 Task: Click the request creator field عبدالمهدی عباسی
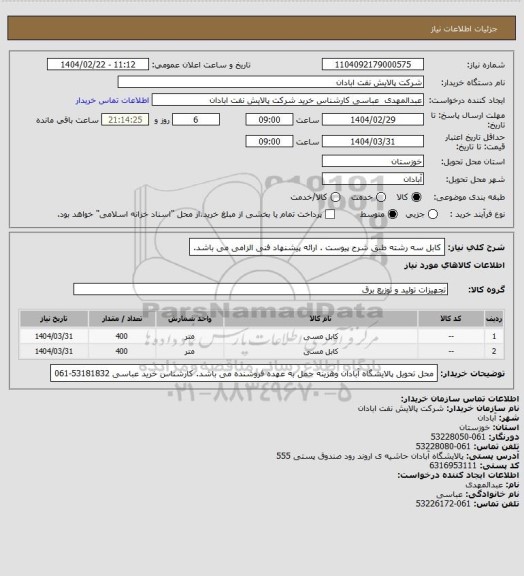pyautogui.click(x=288, y=100)
